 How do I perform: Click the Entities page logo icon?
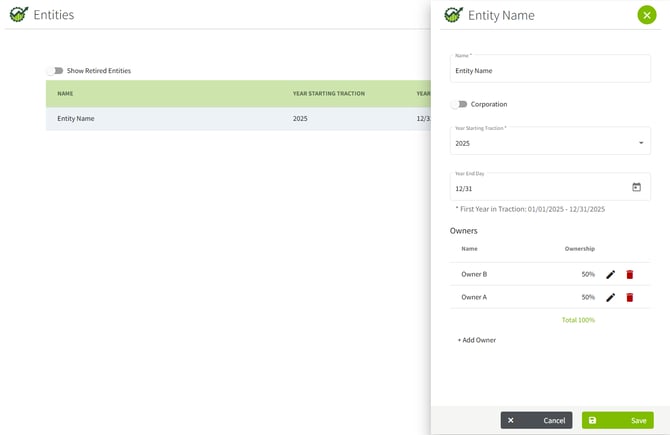(18, 15)
